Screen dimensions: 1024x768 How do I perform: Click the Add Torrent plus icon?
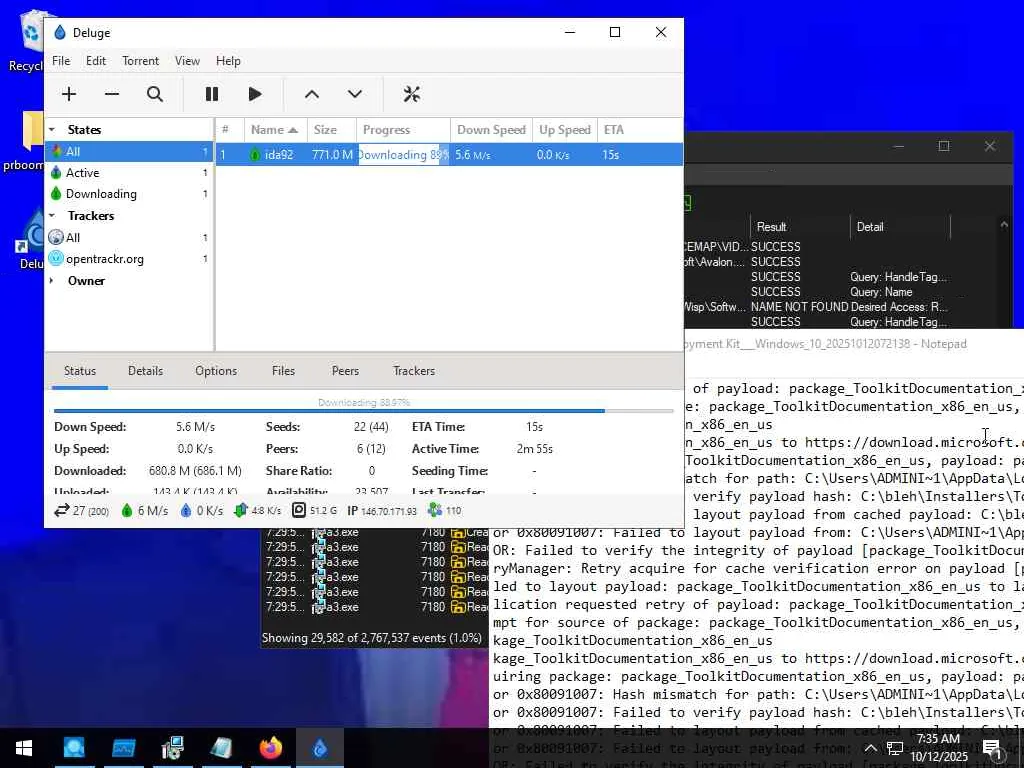point(69,94)
